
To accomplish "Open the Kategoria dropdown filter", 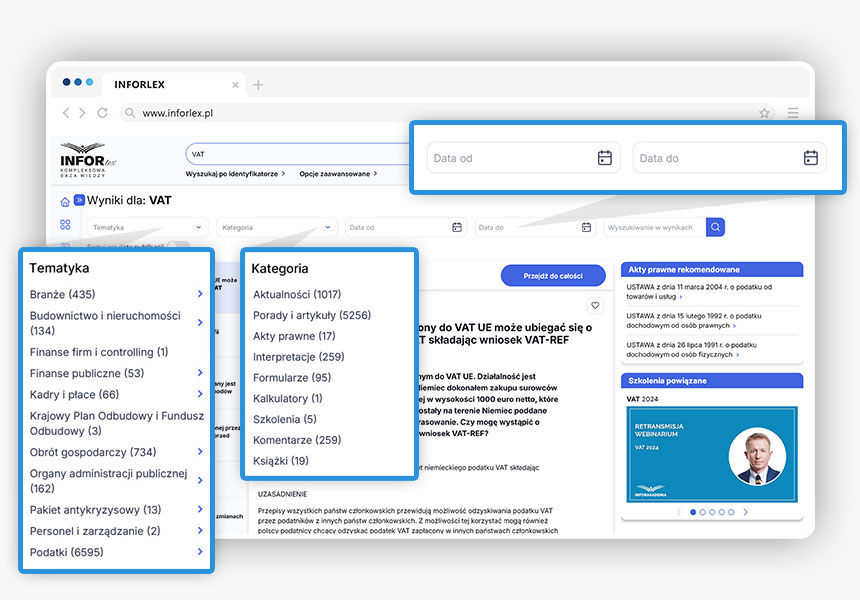I will point(277,227).
